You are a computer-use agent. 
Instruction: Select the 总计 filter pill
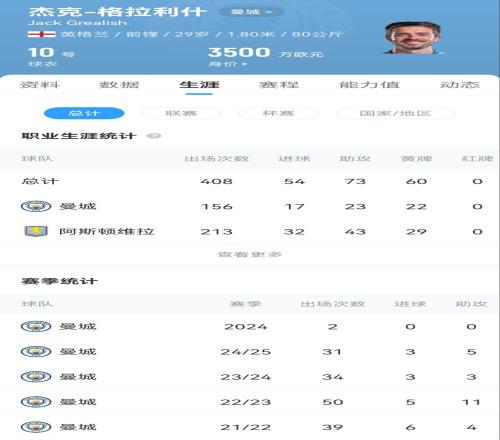[84, 113]
